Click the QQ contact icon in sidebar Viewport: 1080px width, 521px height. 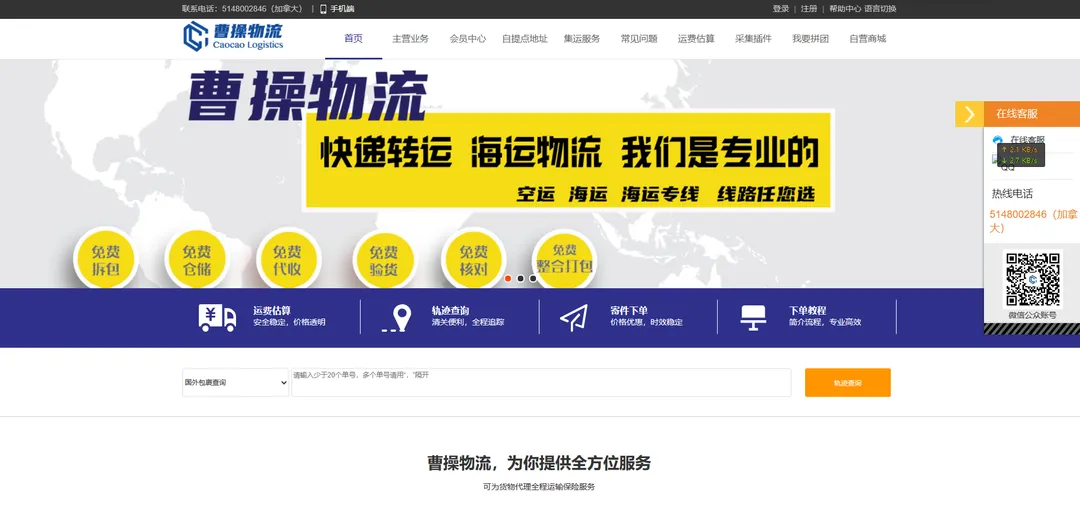point(997,159)
